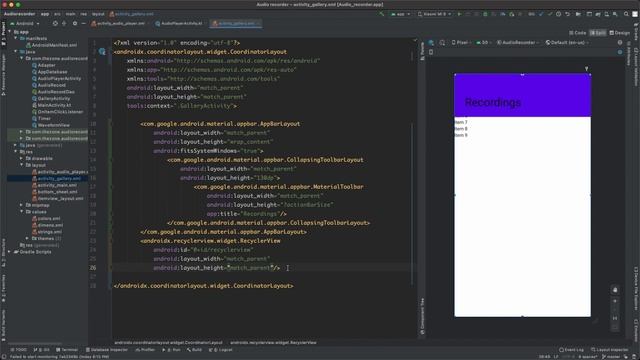Click the Make Project hammer icon
The height and width of the screenshot is (360, 640).
click(x=382, y=14)
